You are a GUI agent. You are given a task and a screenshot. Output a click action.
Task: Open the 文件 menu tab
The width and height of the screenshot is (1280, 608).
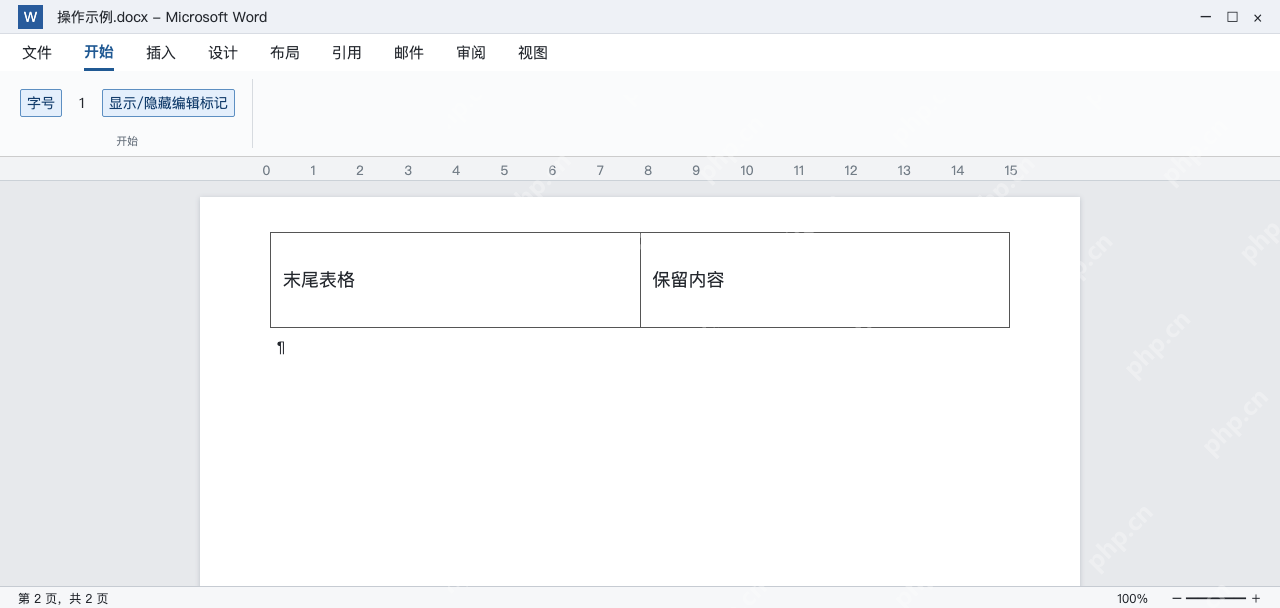click(37, 53)
